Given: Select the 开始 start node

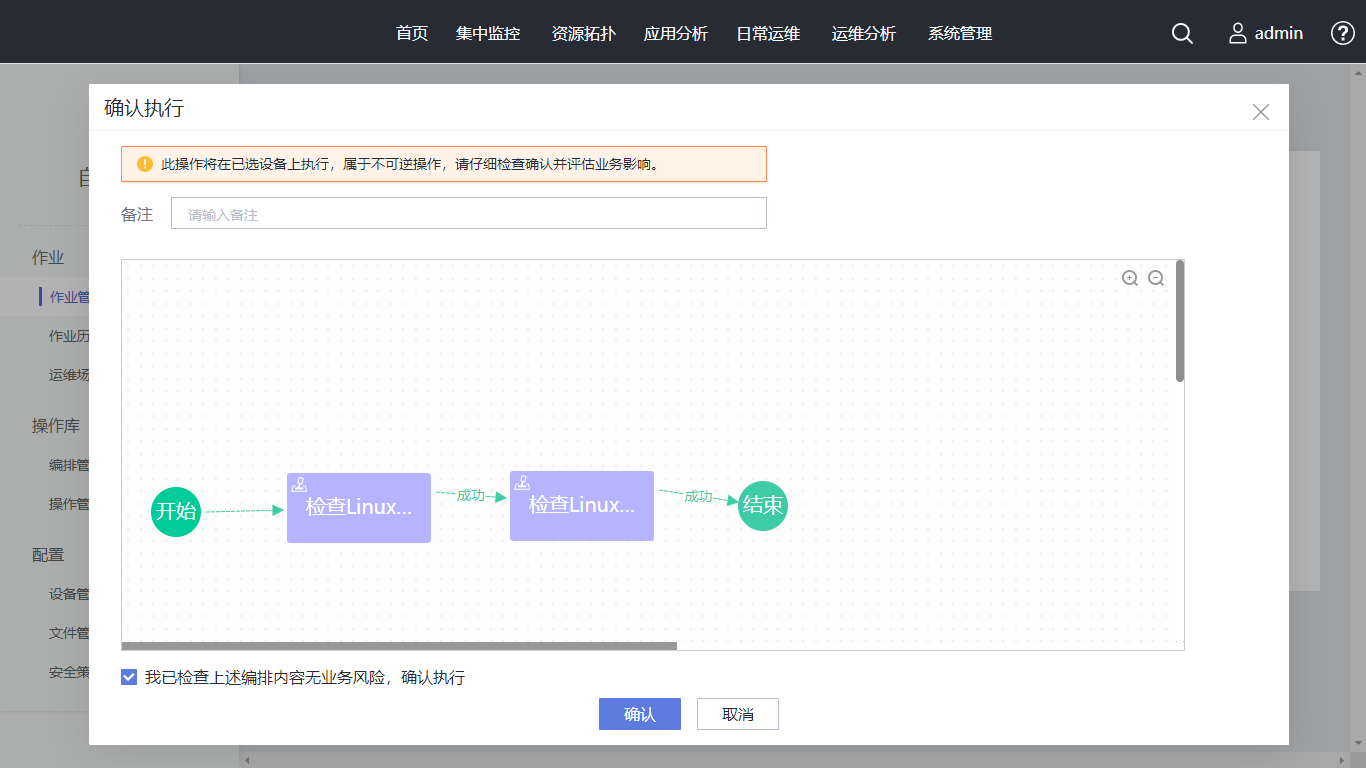Looking at the screenshot, I should click(176, 511).
